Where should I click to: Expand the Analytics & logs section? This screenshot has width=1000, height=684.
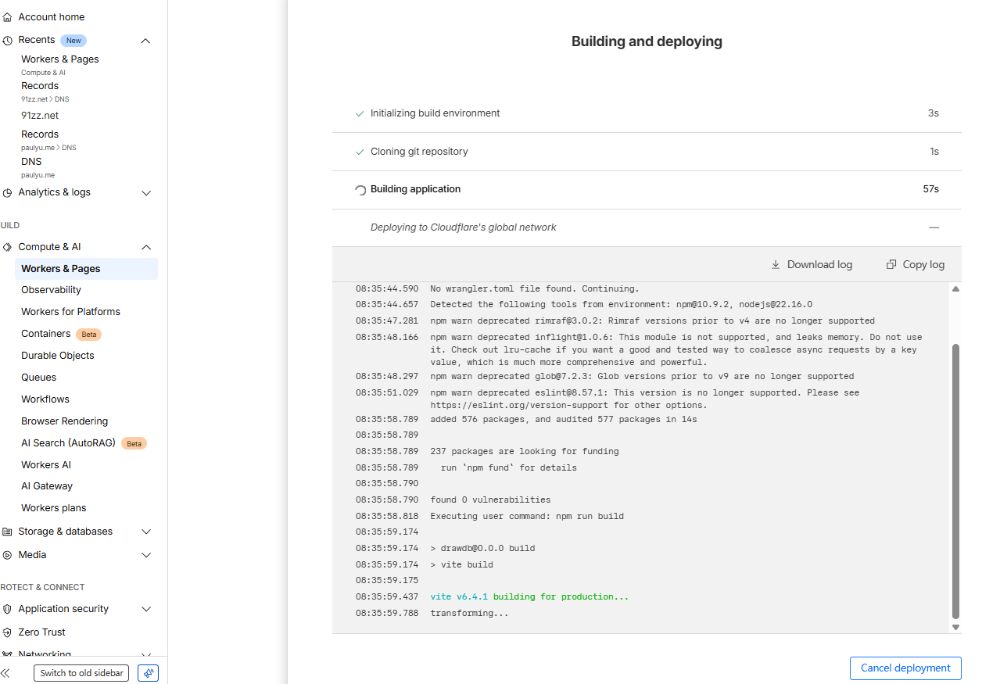pos(146,193)
